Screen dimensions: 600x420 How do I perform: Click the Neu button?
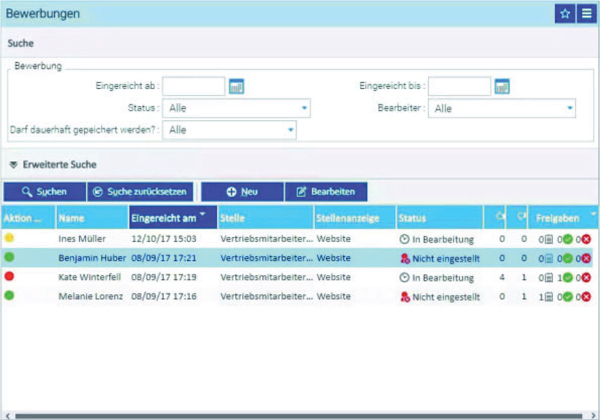tap(242, 192)
